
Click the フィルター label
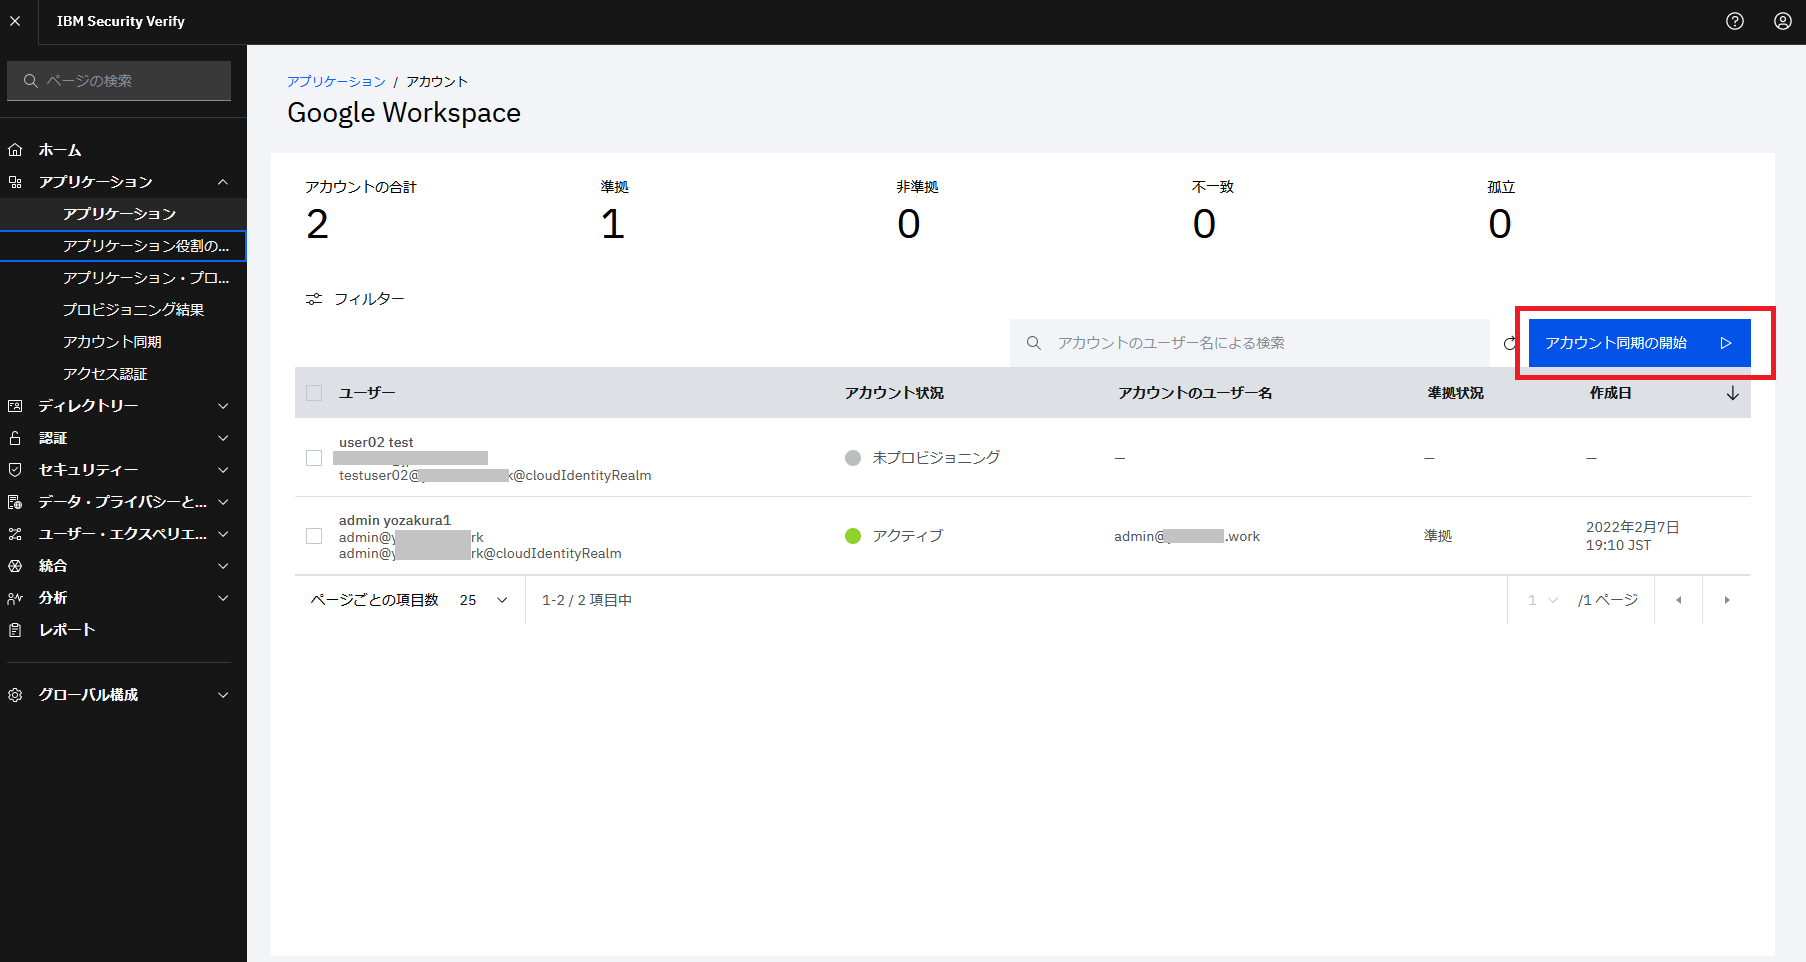point(369,299)
